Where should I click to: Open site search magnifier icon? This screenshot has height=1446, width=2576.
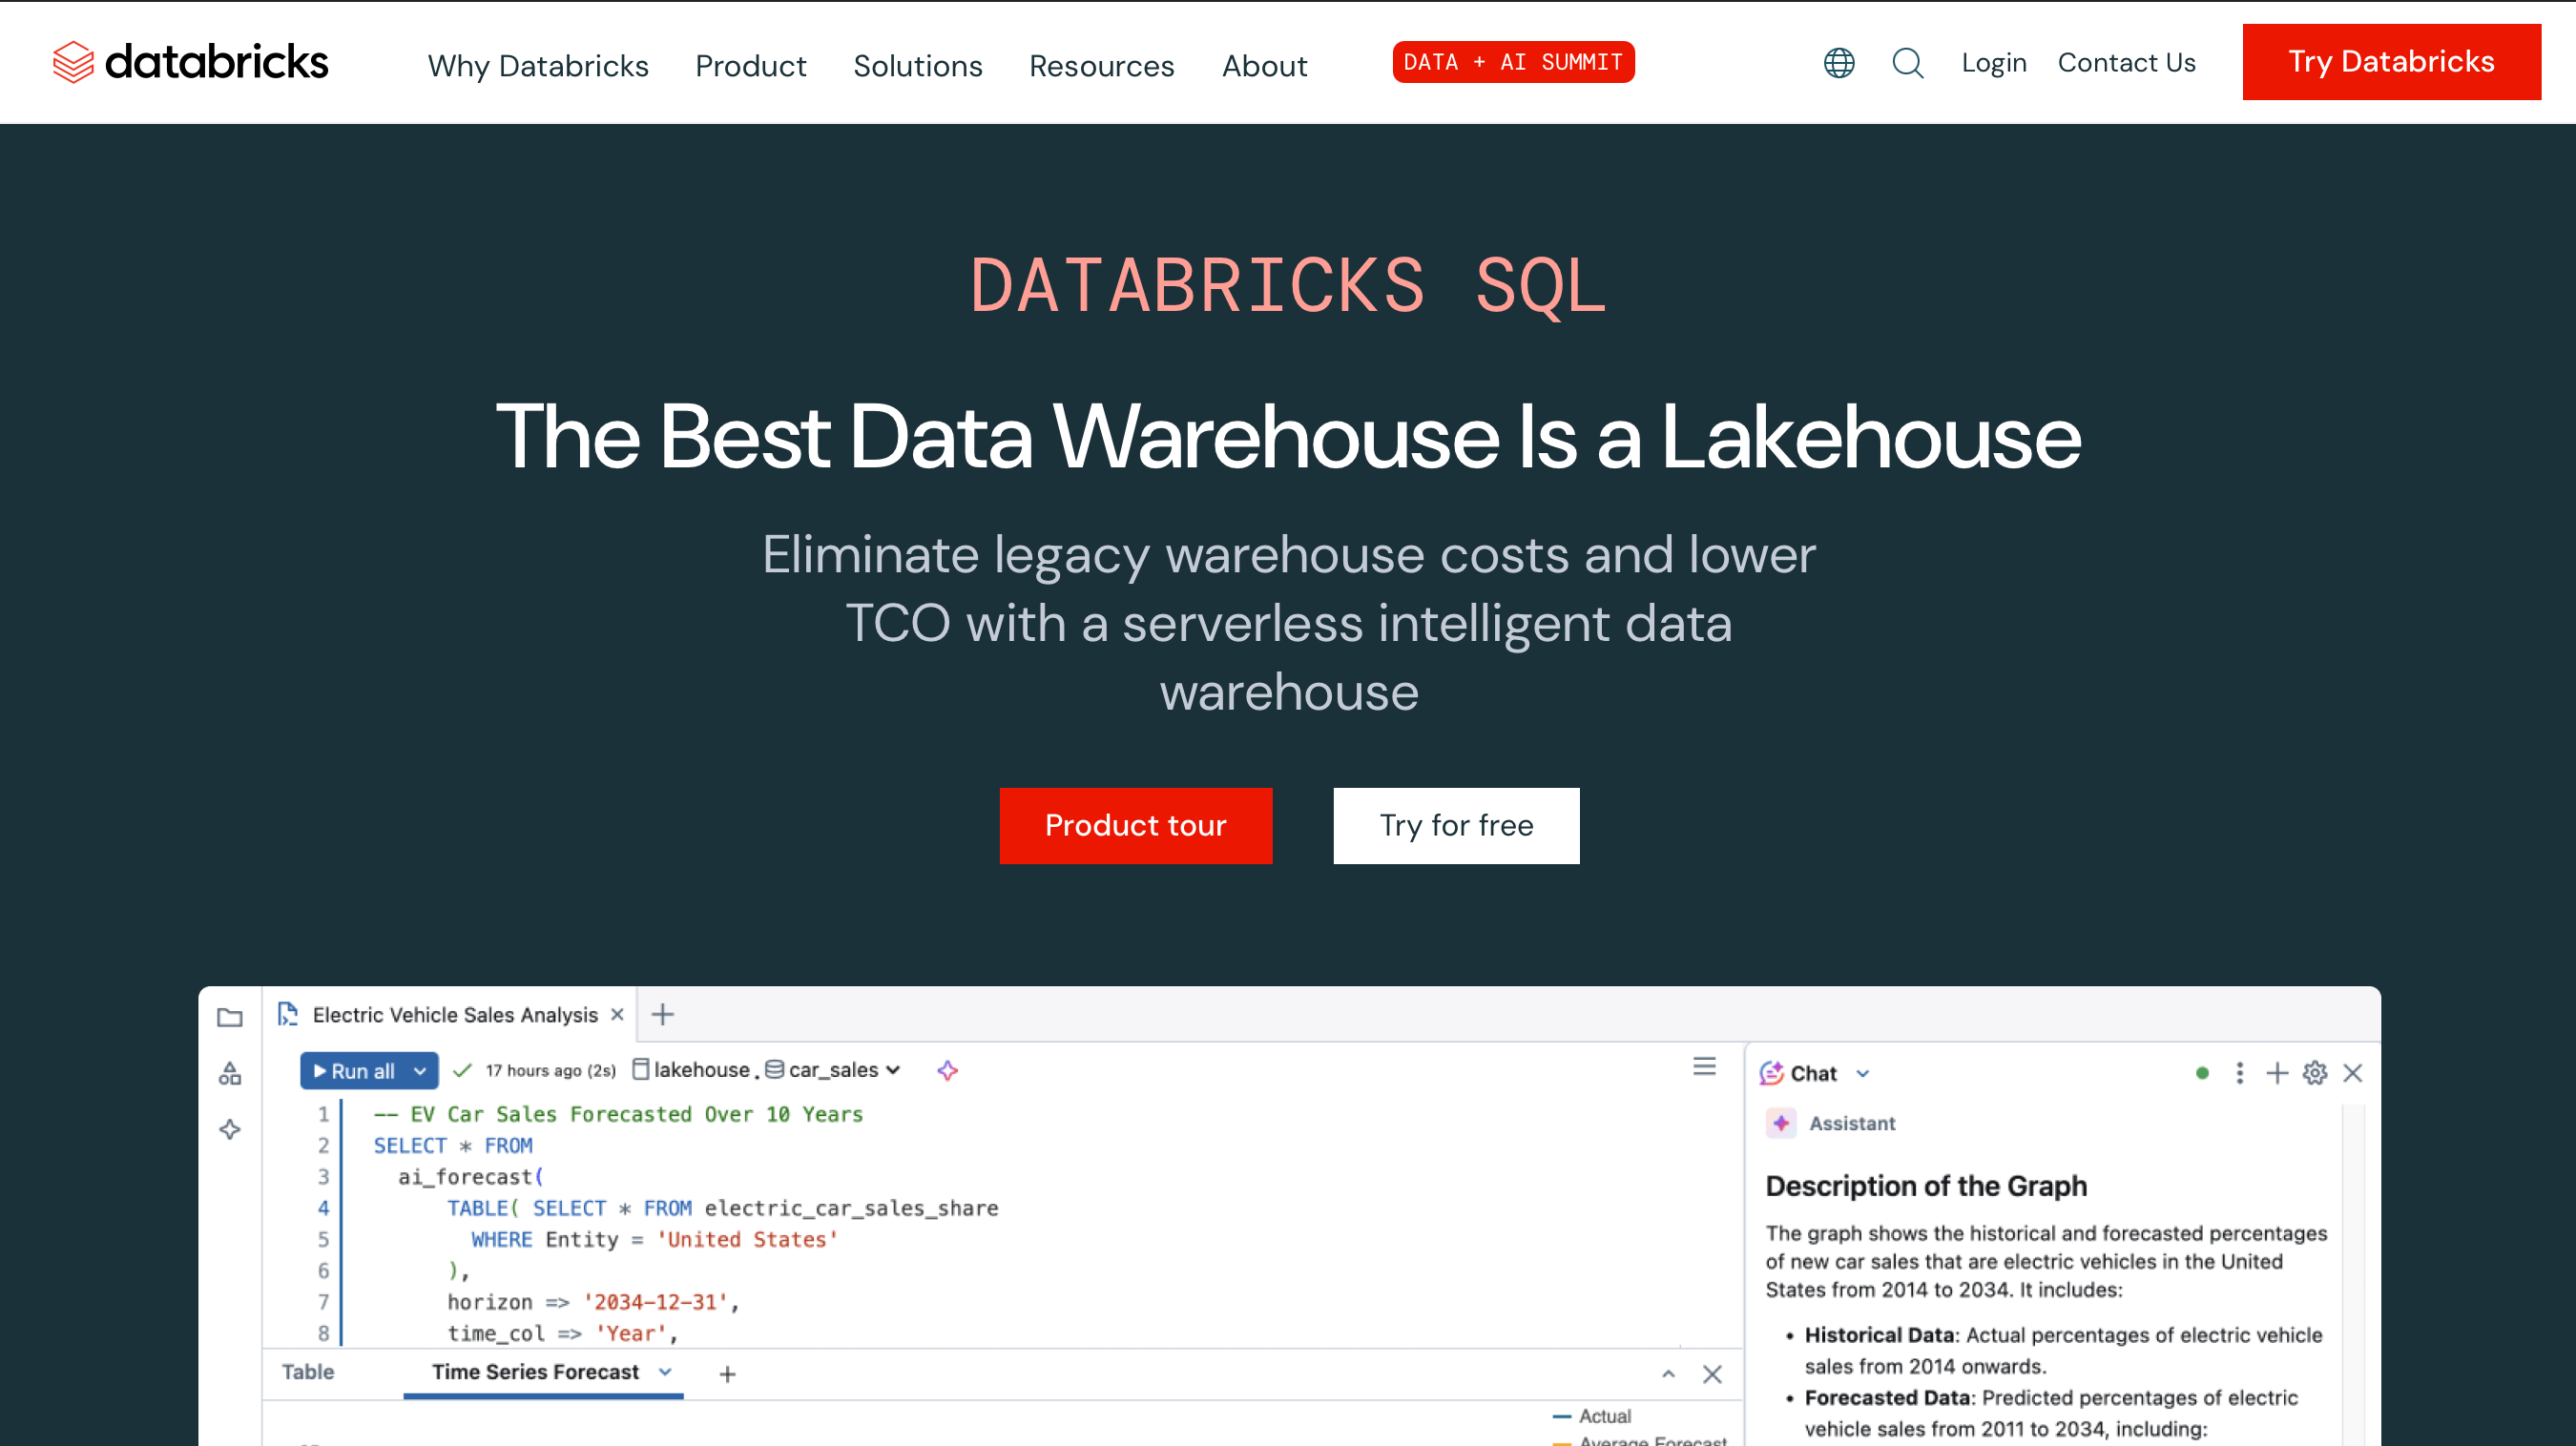[x=1907, y=63]
